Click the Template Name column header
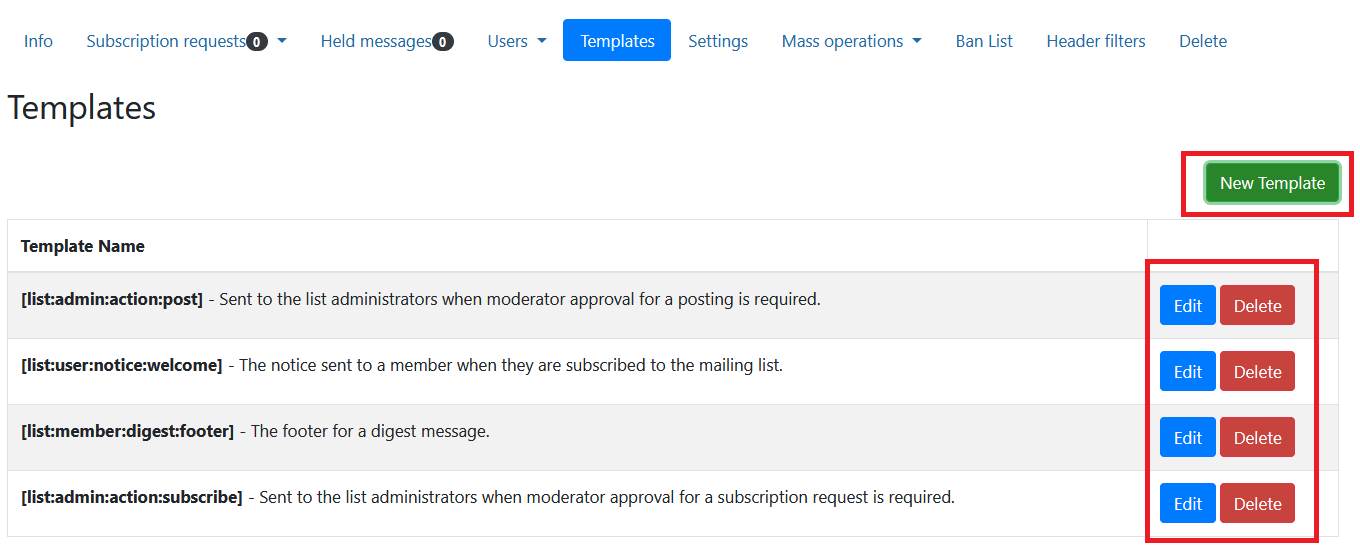The height and width of the screenshot is (558, 1360). 83,246
